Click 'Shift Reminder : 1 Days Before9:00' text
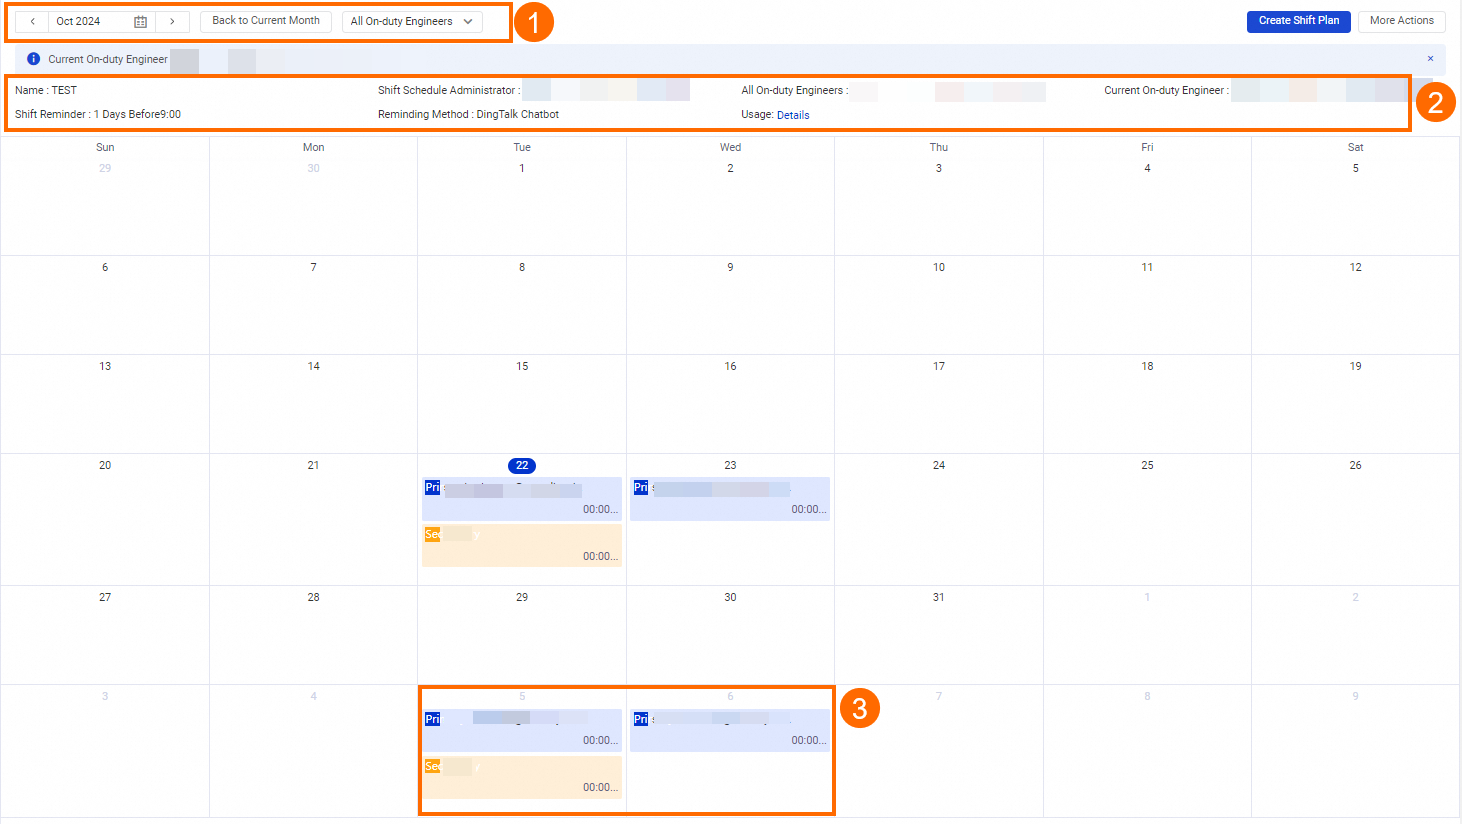This screenshot has height=824, width=1462. tap(98, 114)
